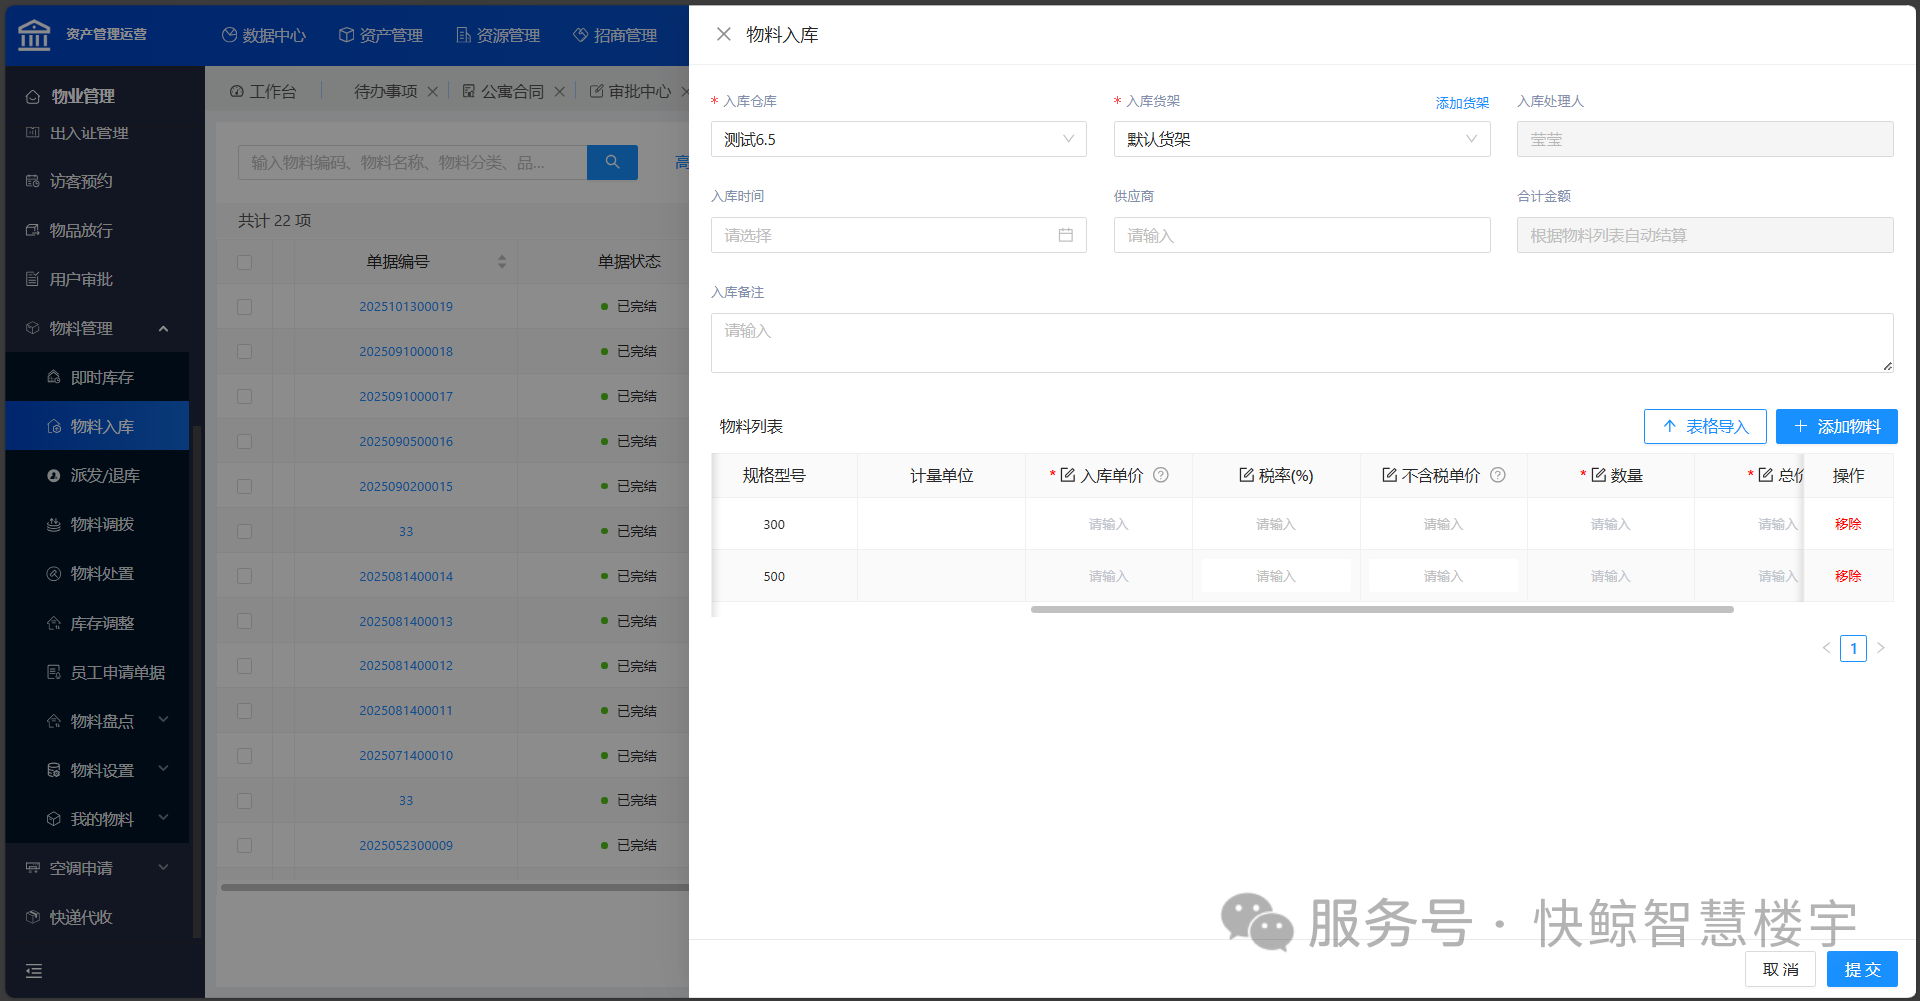Toggle the select-all checkbox in table header
Viewport: 1920px width, 1001px height.
(x=244, y=262)
